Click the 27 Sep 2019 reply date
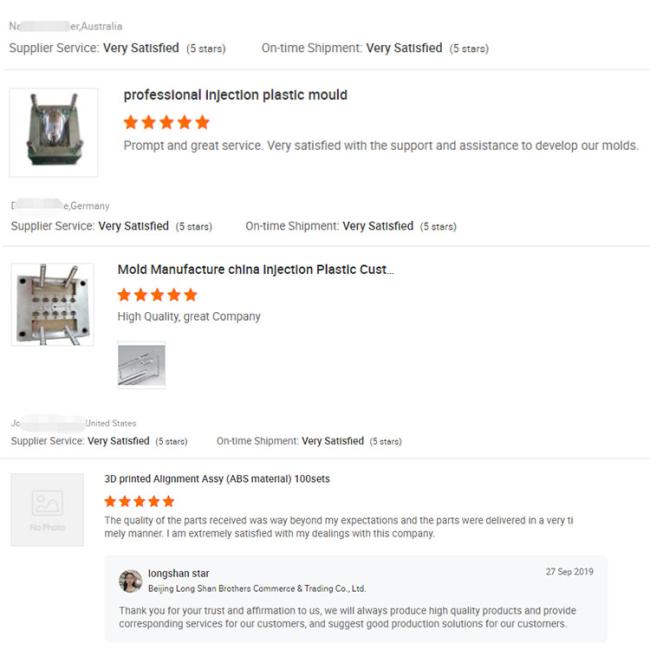 click(x=570, y=572)
